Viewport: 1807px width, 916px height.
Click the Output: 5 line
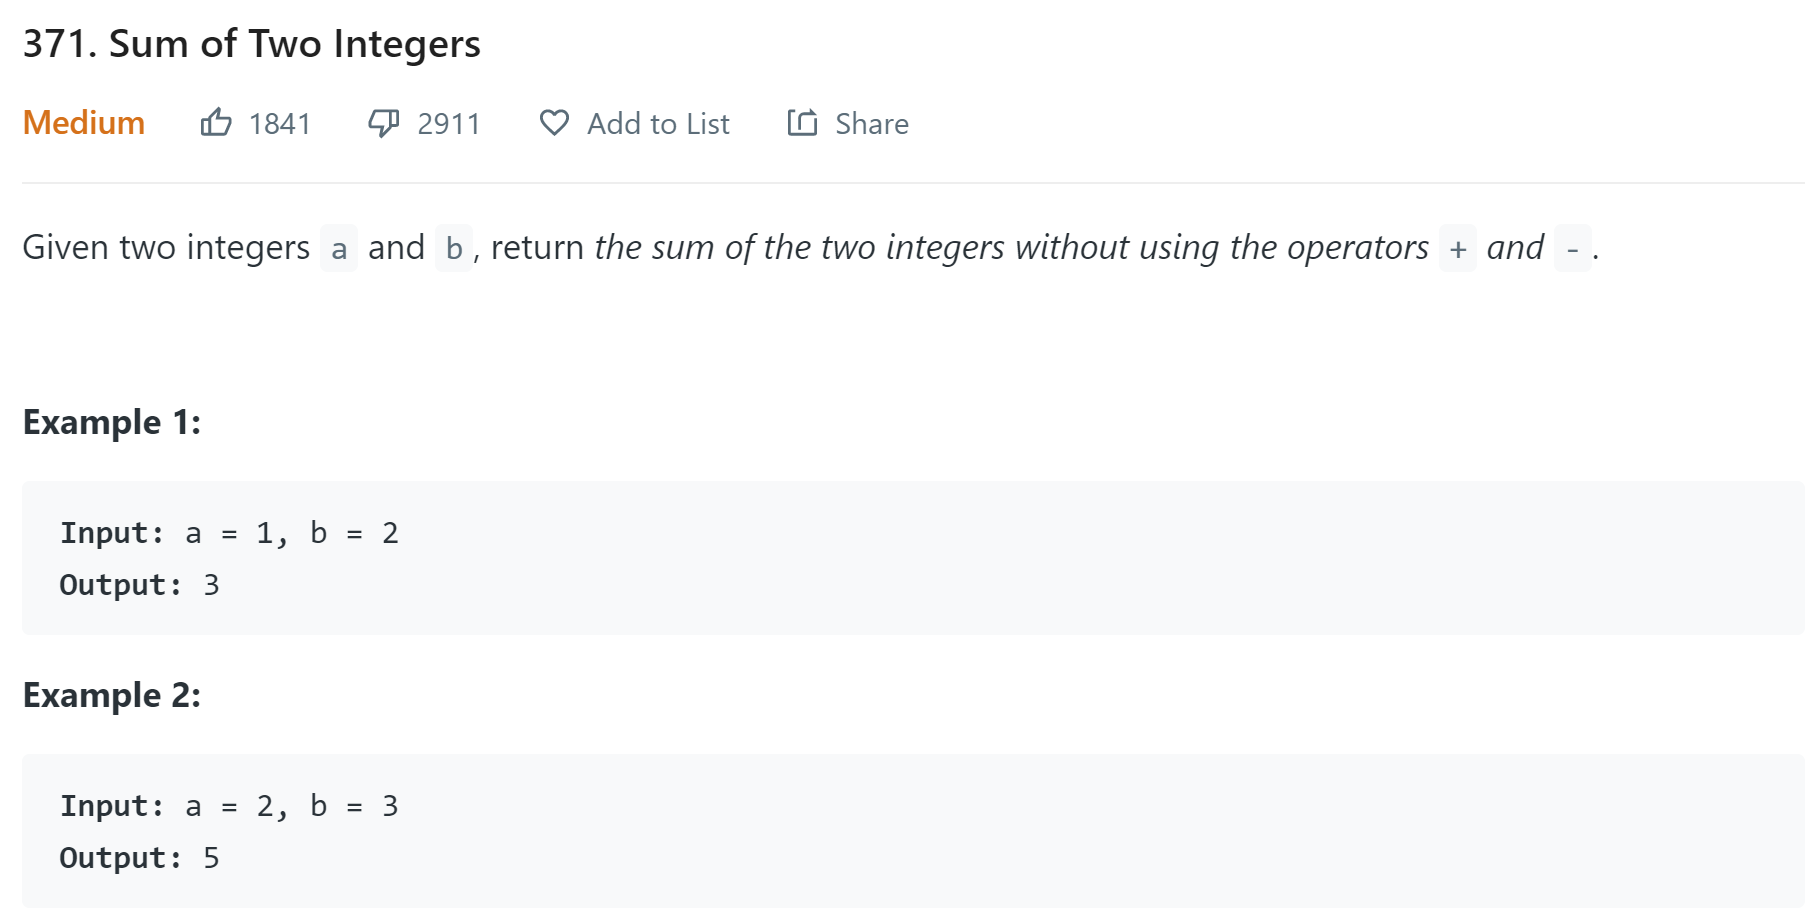coord(139,858)
